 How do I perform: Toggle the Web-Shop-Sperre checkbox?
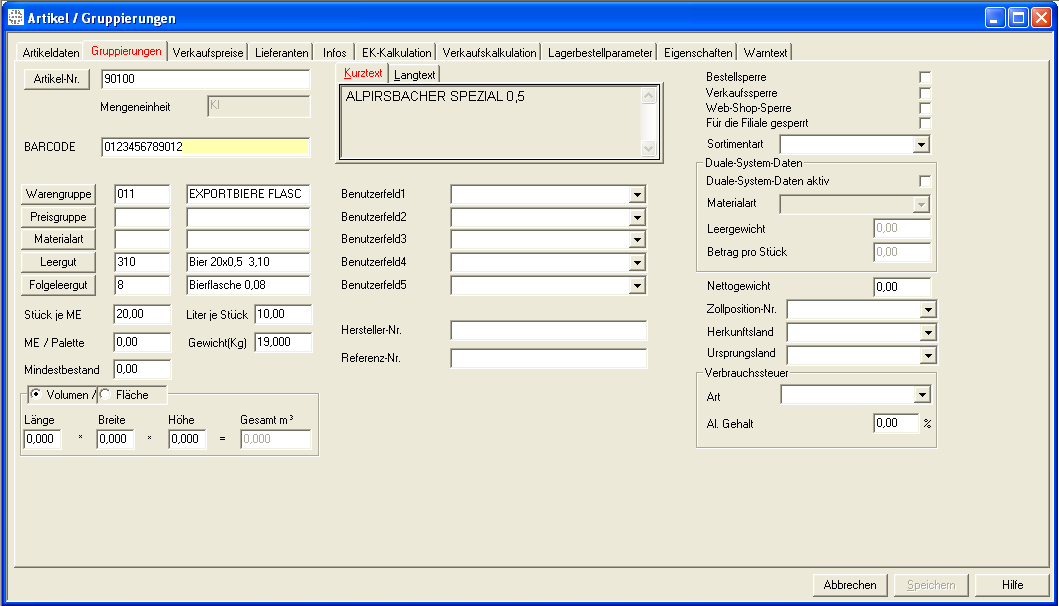(925, 108)
